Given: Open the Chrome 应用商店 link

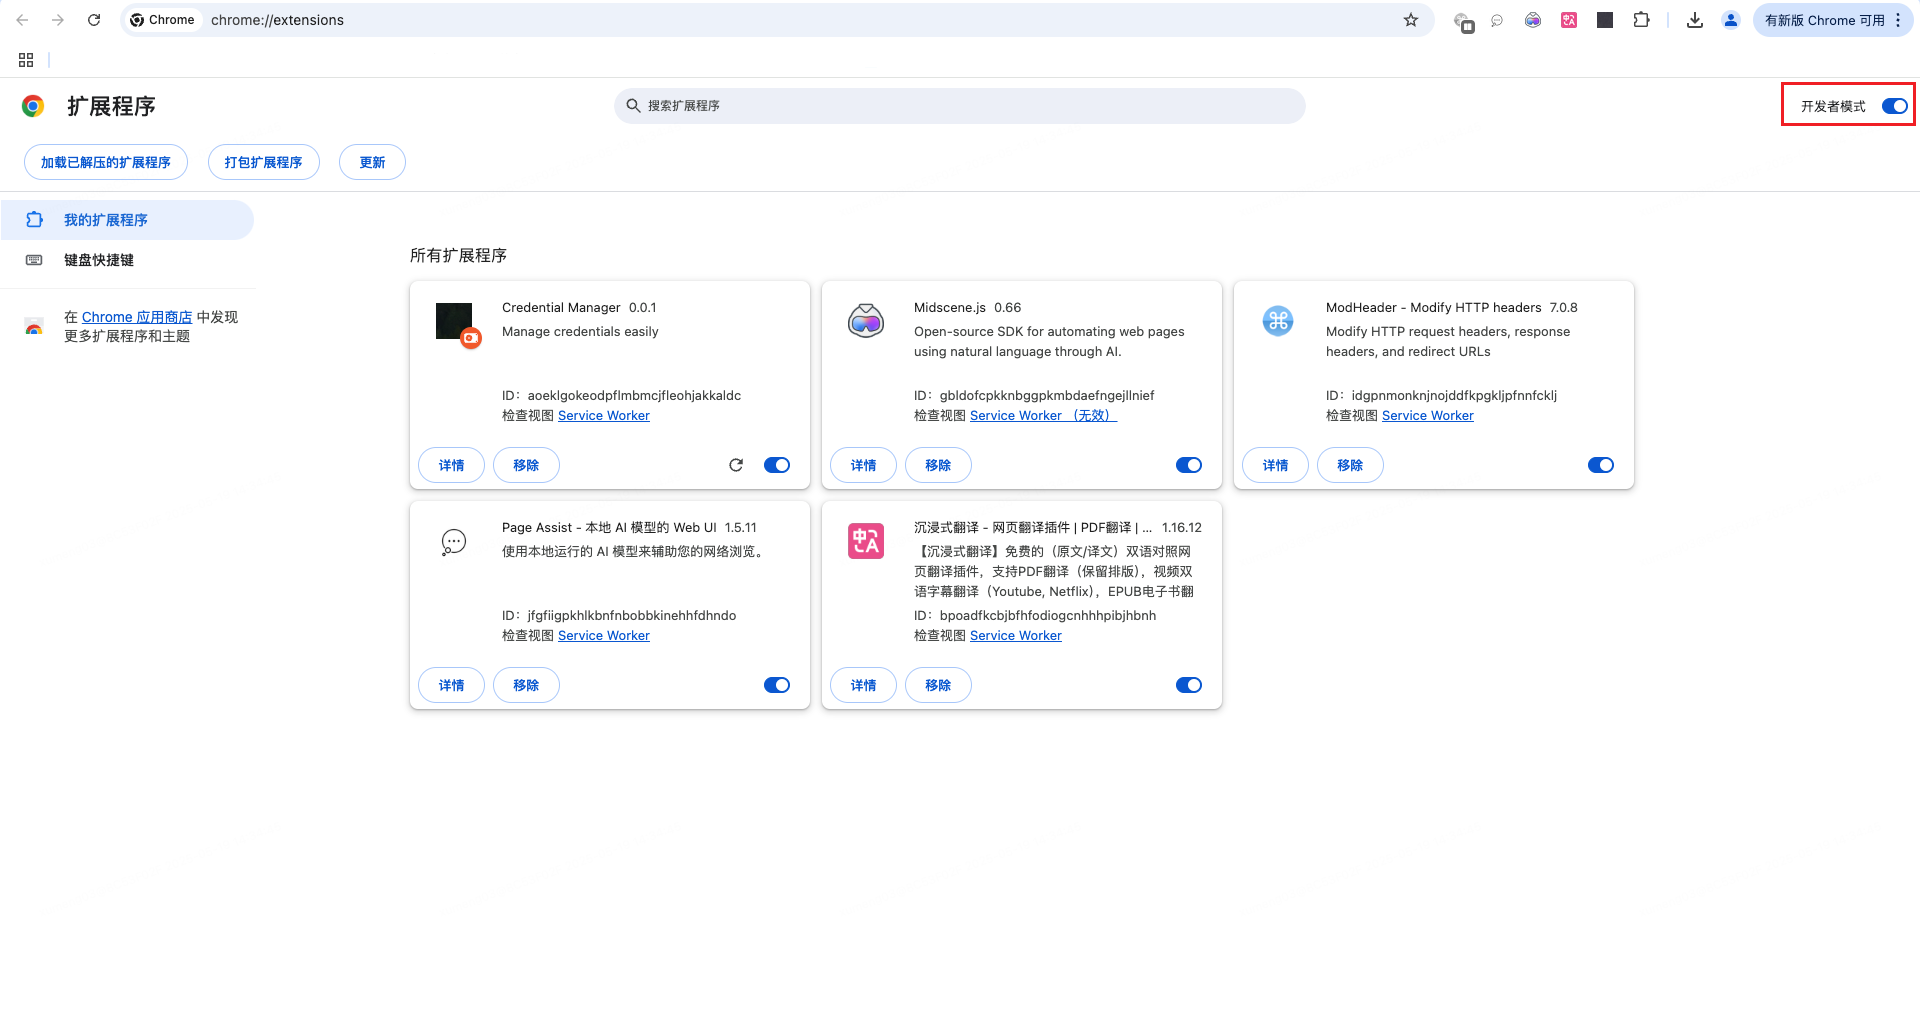Looking at the screenshot, I should point(137,317).
